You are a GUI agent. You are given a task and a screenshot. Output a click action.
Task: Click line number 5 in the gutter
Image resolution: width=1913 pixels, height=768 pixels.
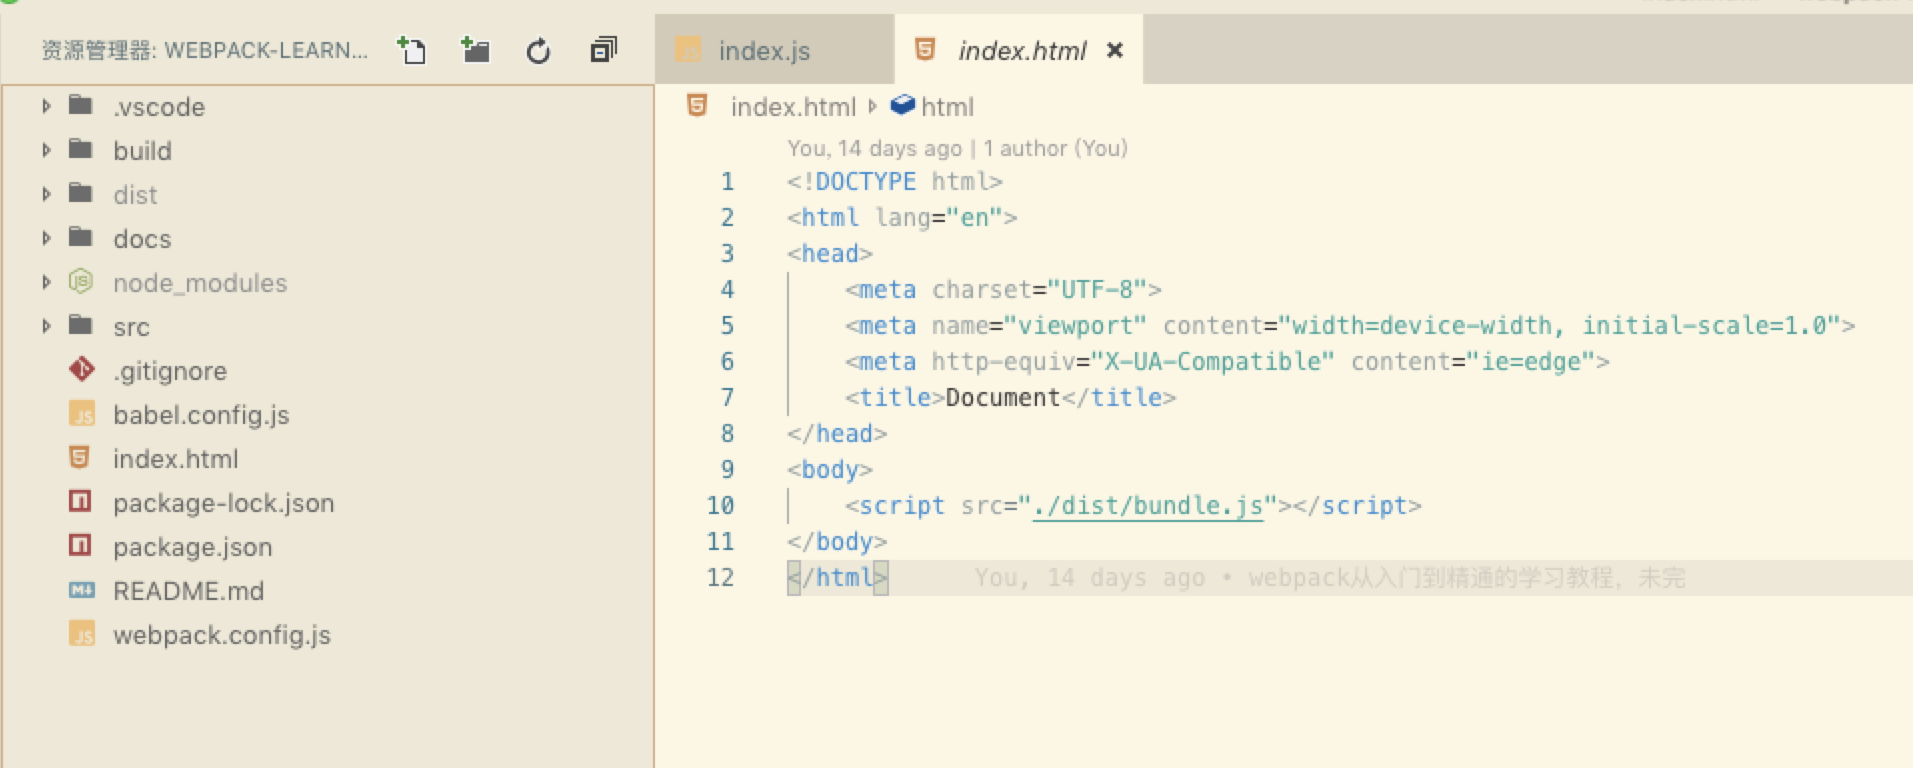pyautogui.click(x=727, y=326)
